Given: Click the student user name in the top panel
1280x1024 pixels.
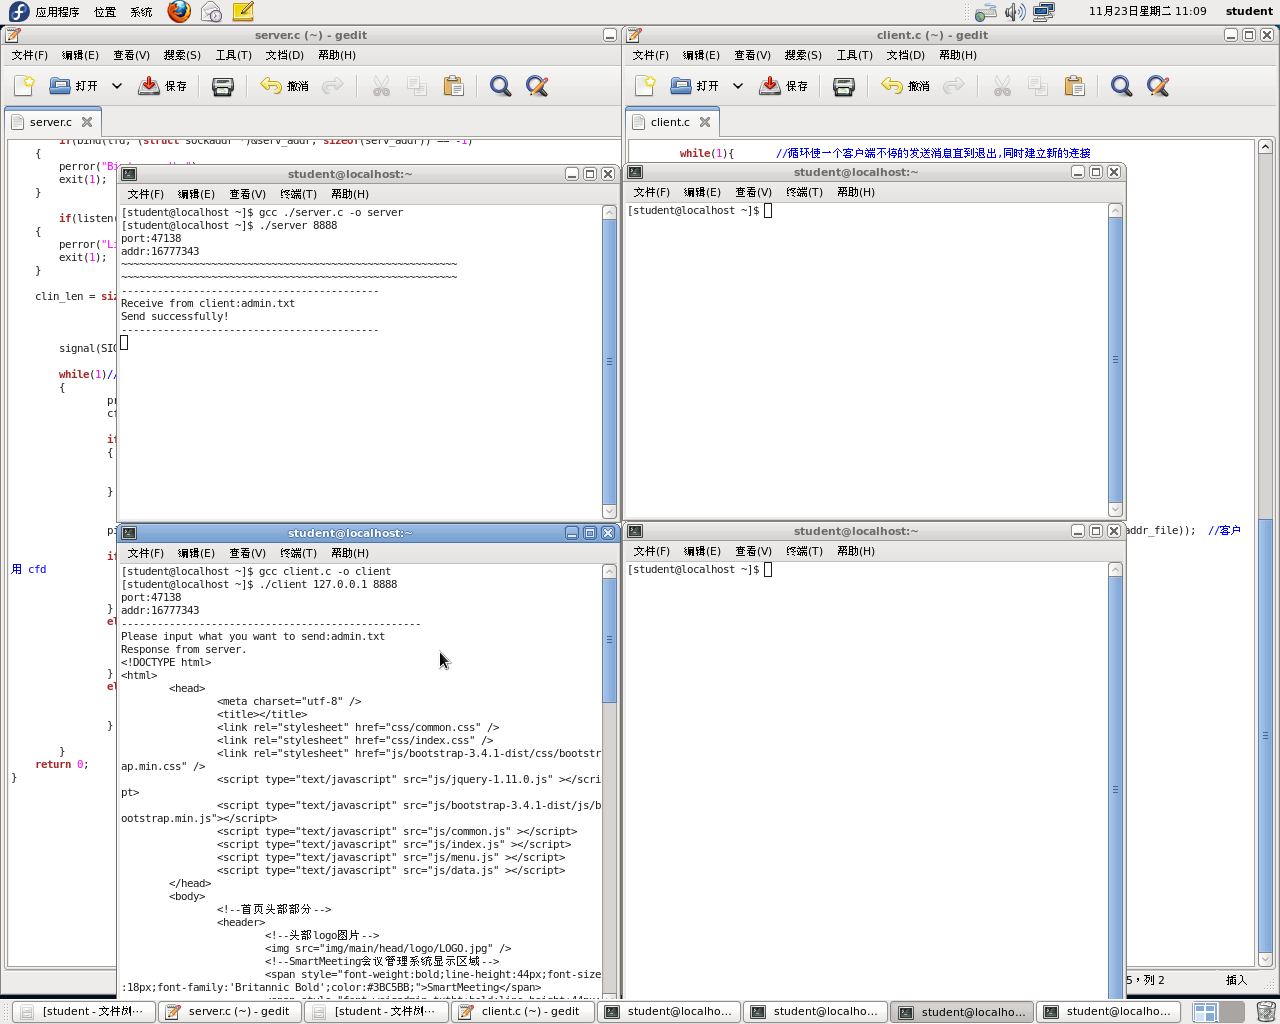Looking at the screenshot, I should [1249, 11].
